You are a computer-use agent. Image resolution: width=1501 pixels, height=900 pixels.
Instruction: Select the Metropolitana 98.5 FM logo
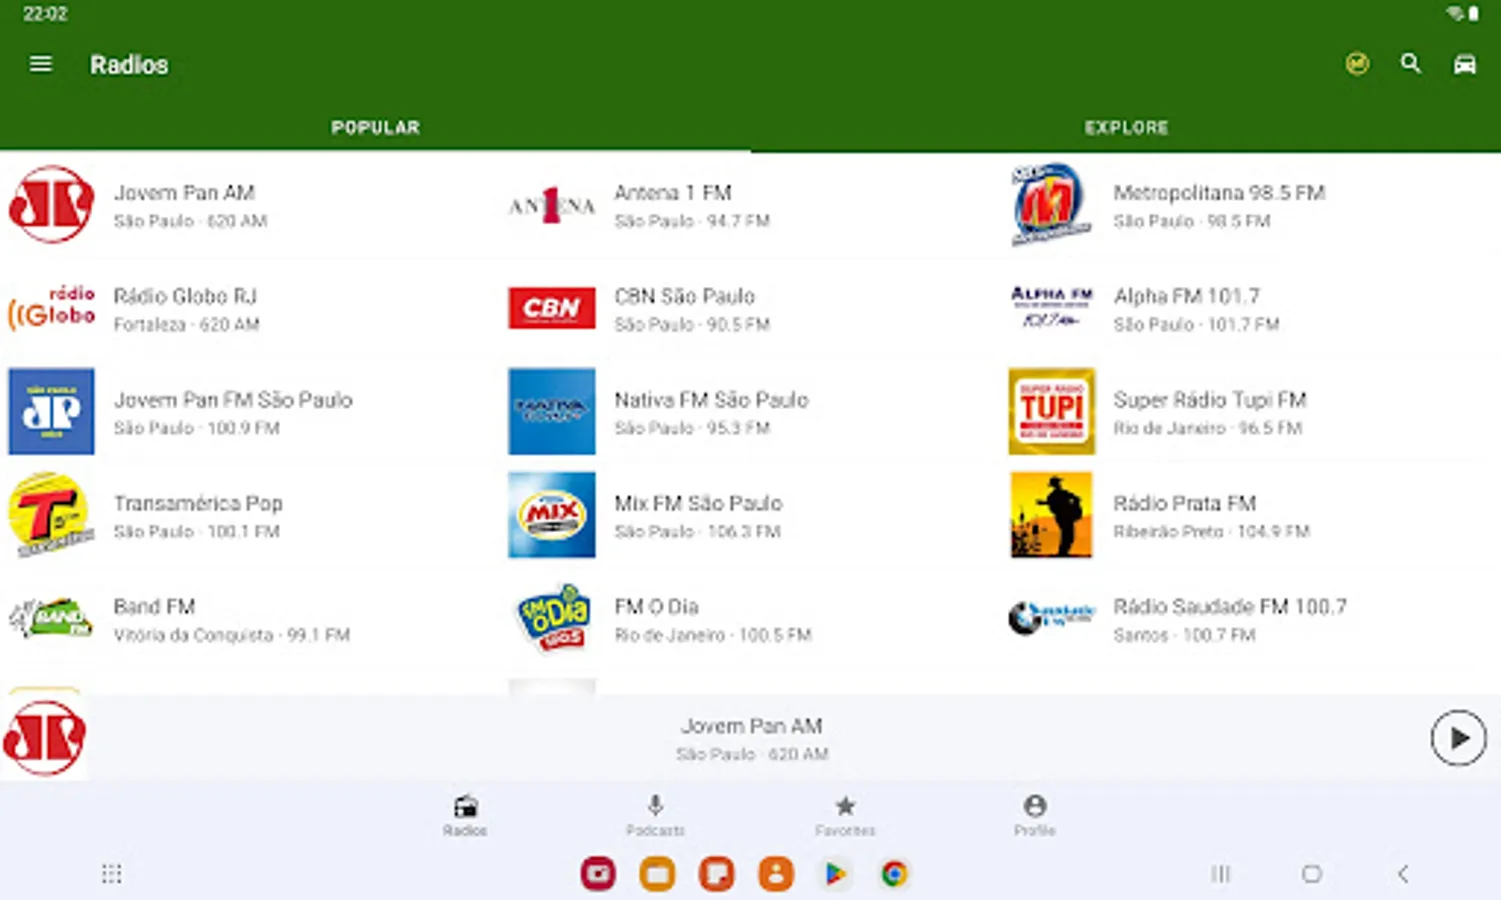click(x=1051, y=204)
